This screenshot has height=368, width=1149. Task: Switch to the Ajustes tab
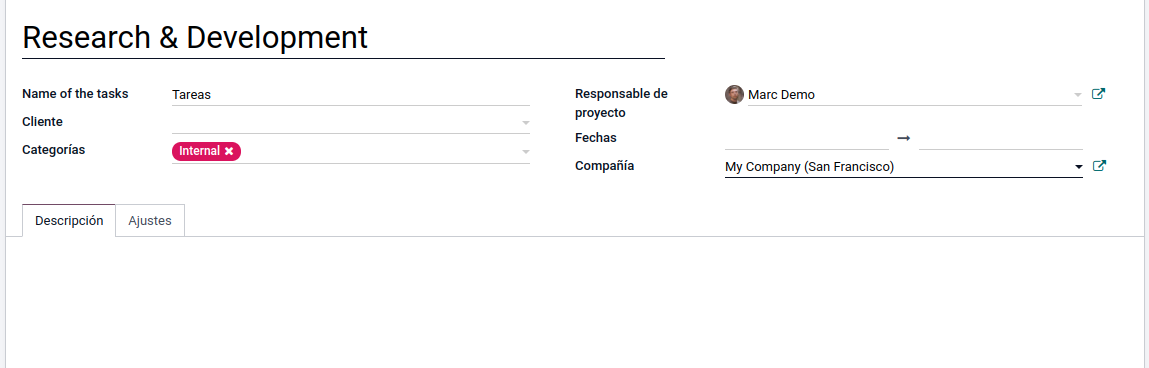[x=149, y=221]
